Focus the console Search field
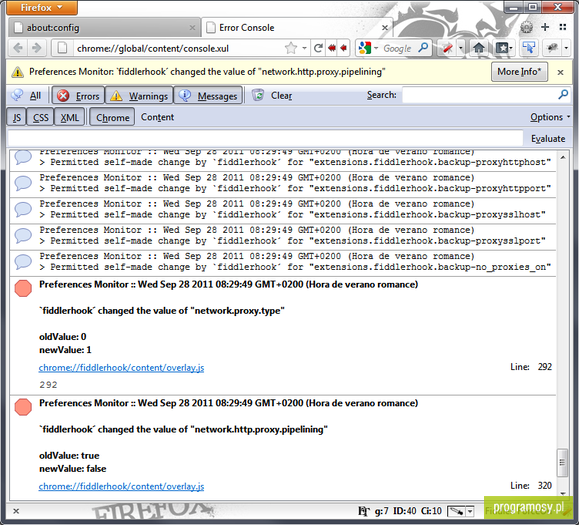 (480, 95)
